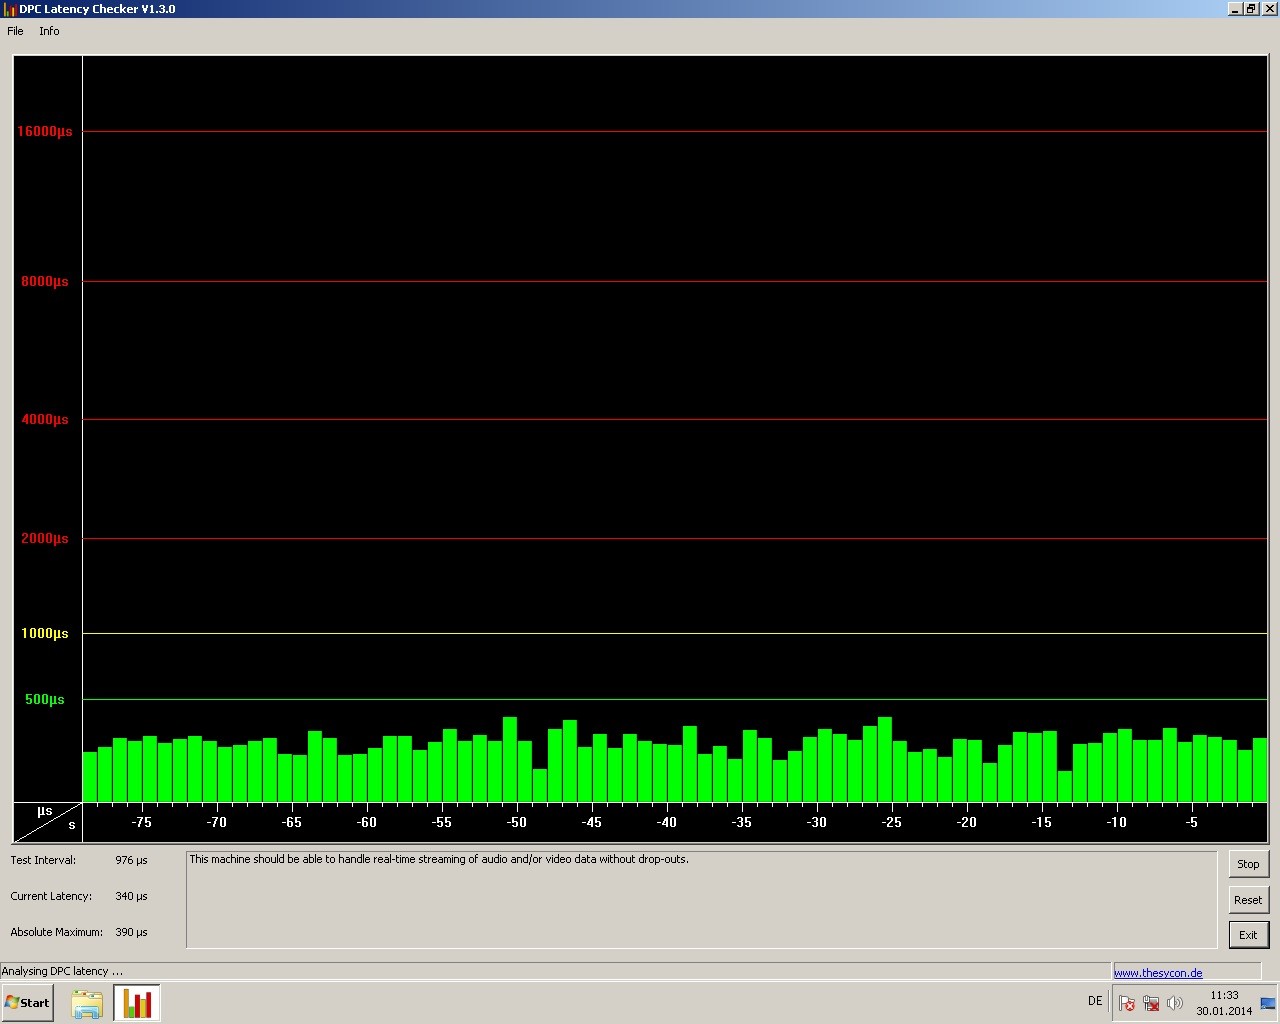
Task: Click the 16000µs axis label
Action: pos(45,131)
